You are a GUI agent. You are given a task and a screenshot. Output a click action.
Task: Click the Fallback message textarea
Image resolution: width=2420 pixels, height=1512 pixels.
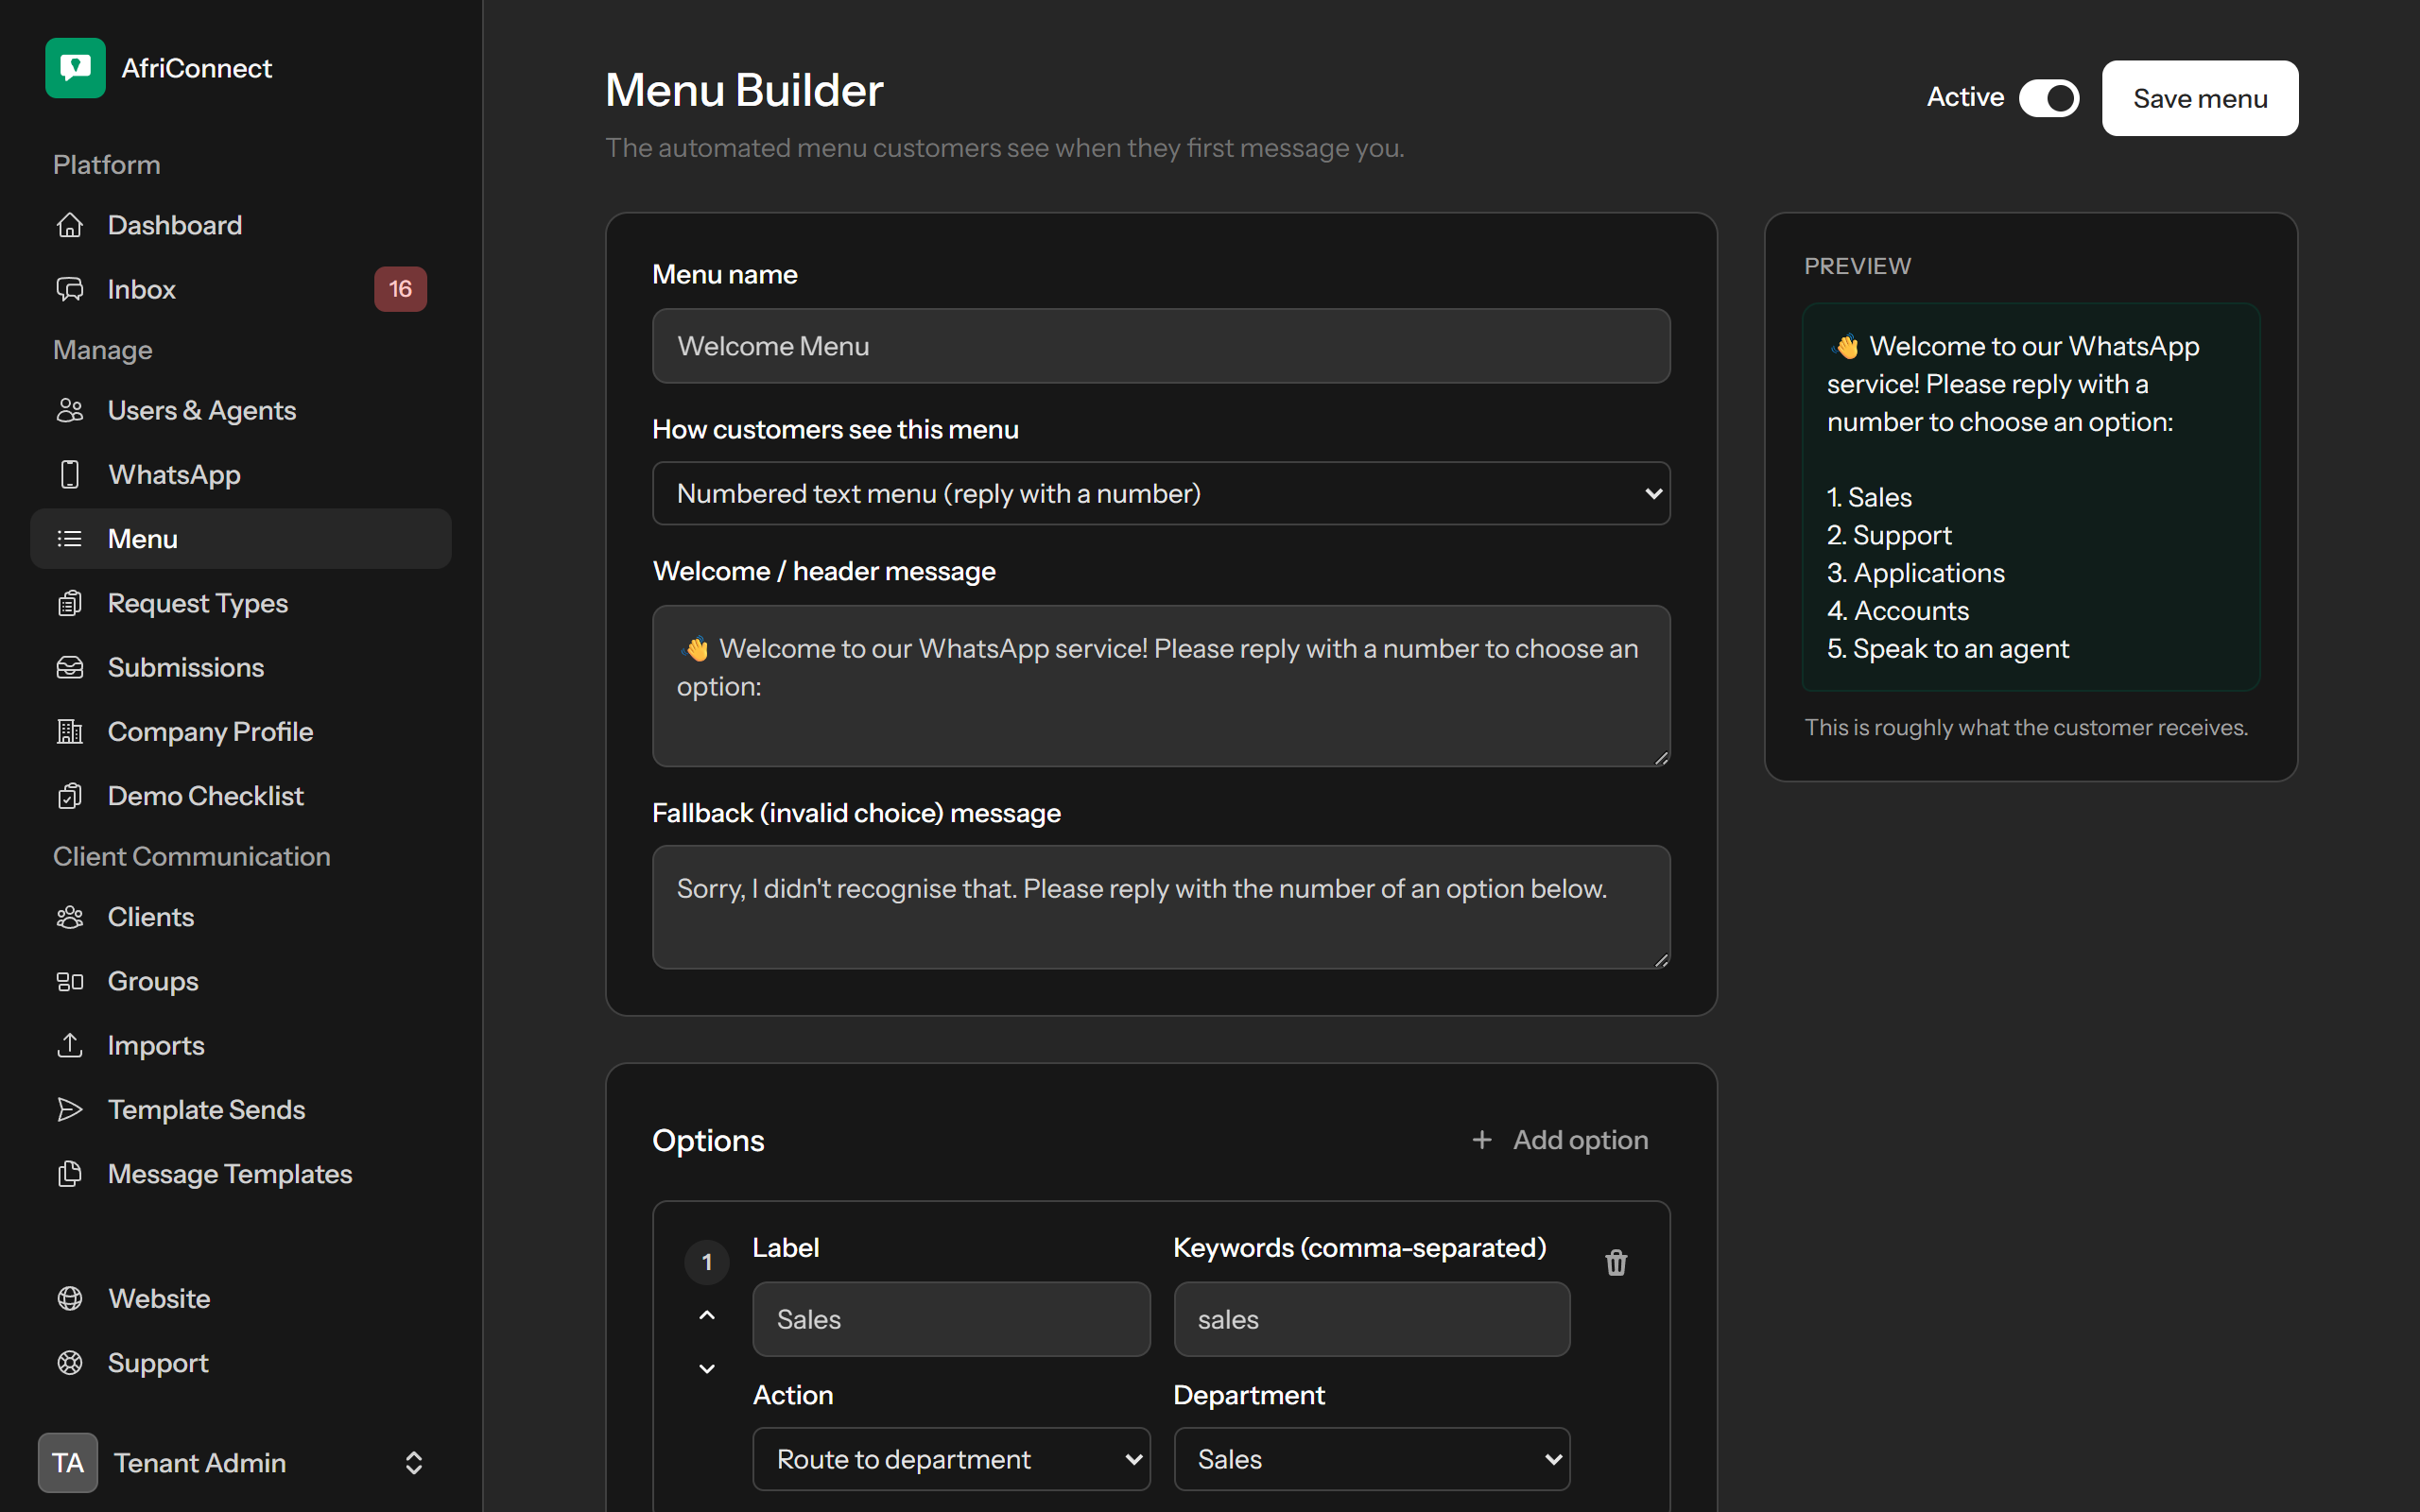click(x=1161, y=907)
